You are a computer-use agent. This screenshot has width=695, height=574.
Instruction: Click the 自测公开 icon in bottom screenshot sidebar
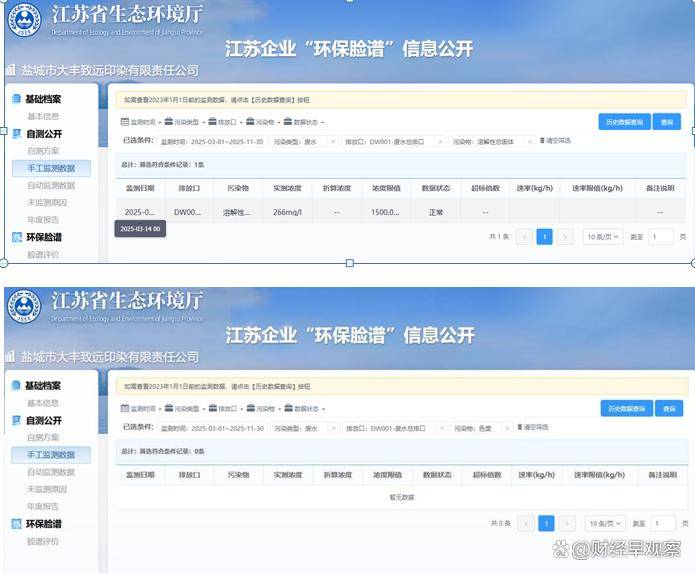16,420
